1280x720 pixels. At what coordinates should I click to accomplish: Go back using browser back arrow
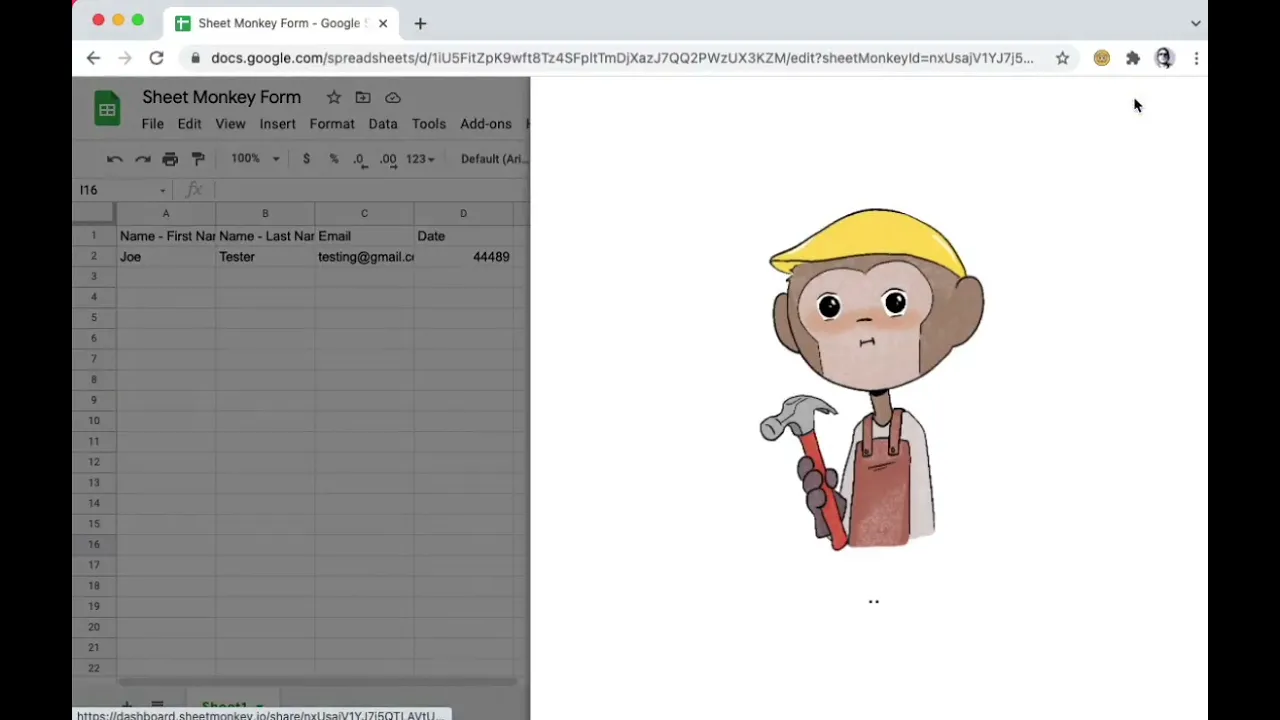93,58
